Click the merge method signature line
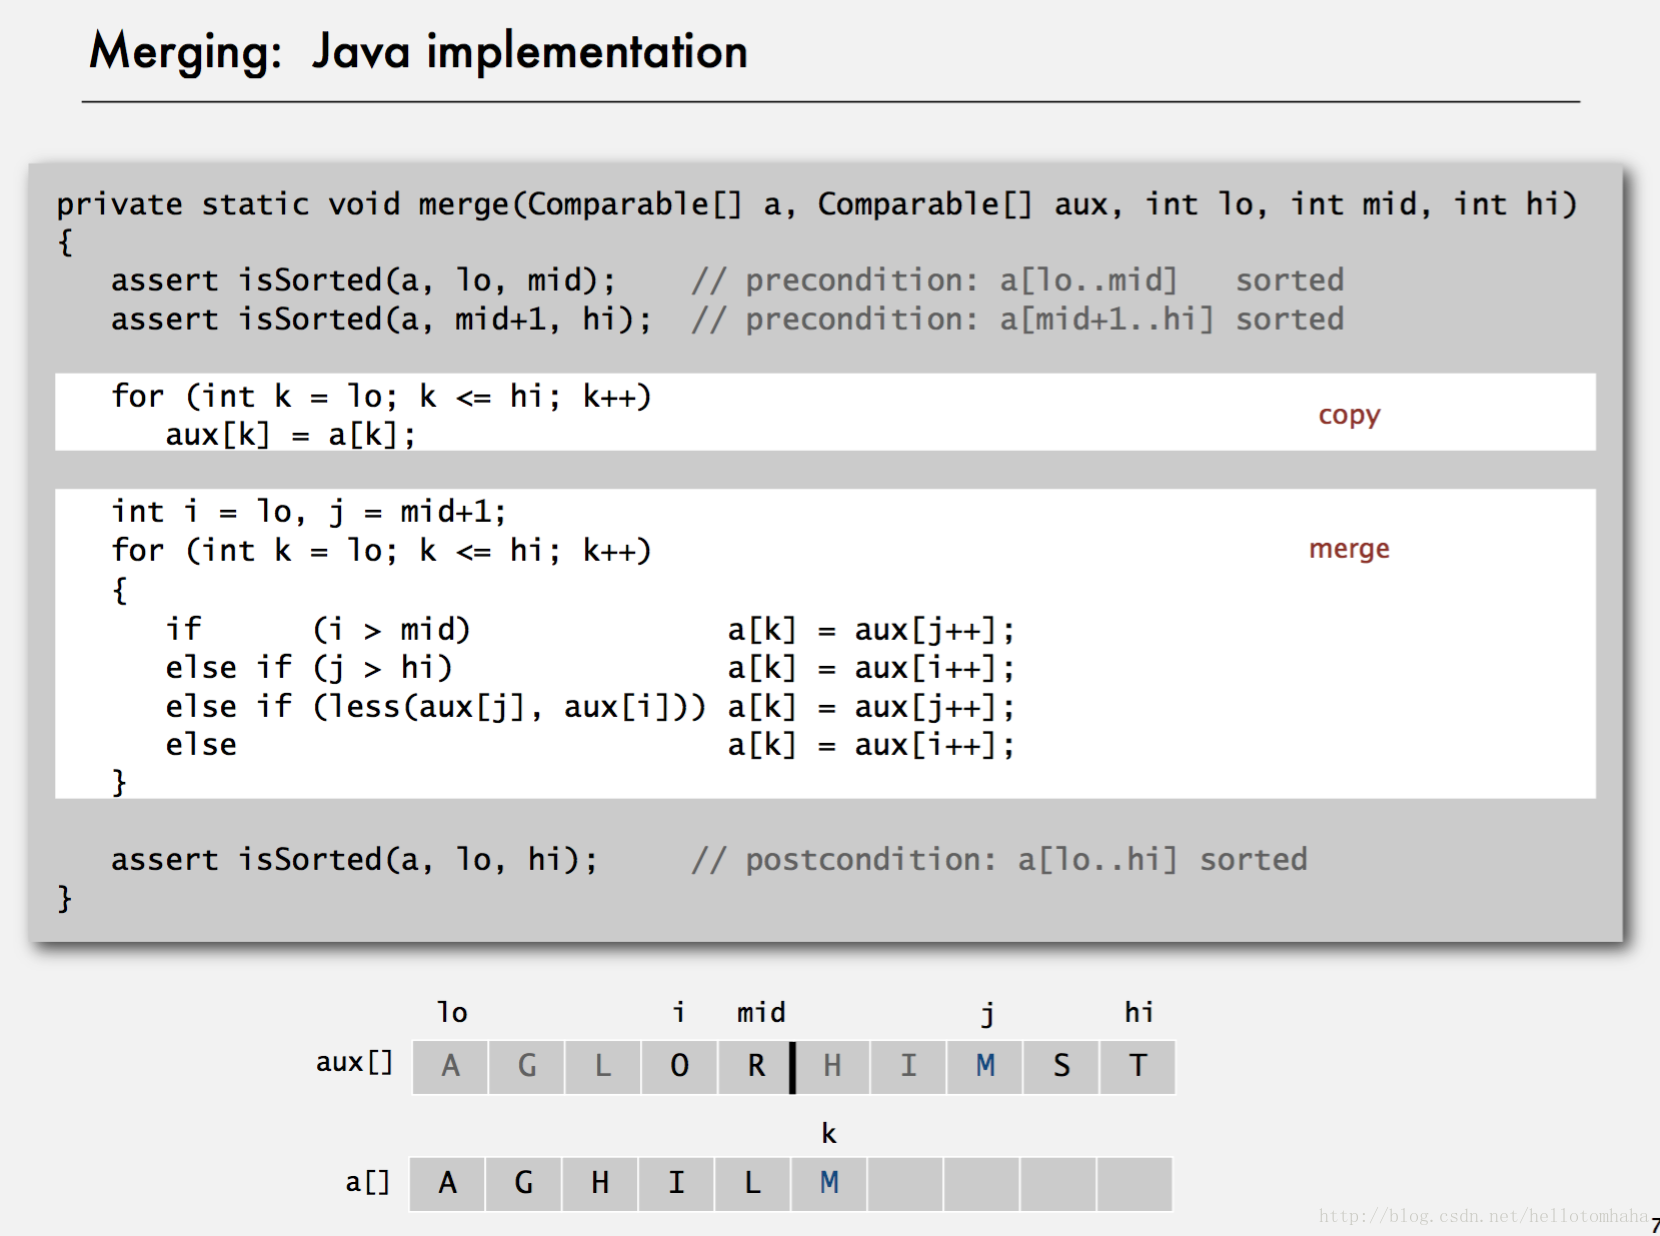The height and width of the screenshot is (1236, 1660). tap(816, 204)
